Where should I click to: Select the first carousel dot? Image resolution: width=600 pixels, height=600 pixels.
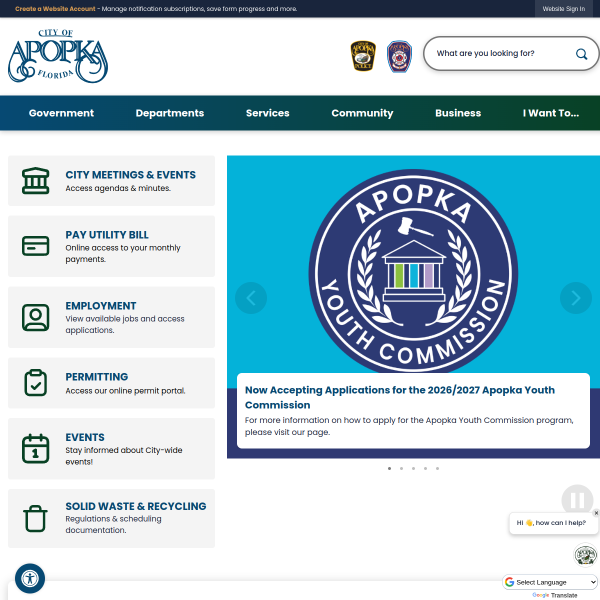[390, 468]
